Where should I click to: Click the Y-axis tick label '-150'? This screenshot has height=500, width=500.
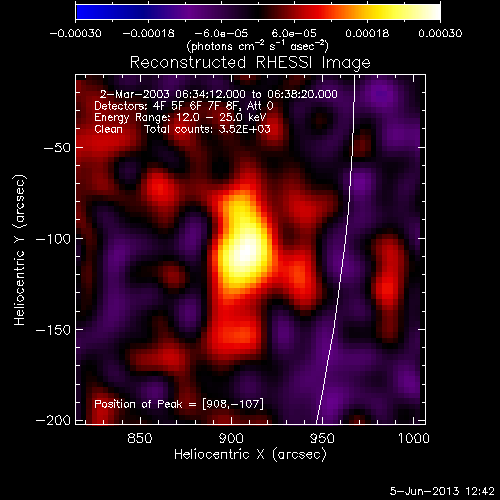53,330
